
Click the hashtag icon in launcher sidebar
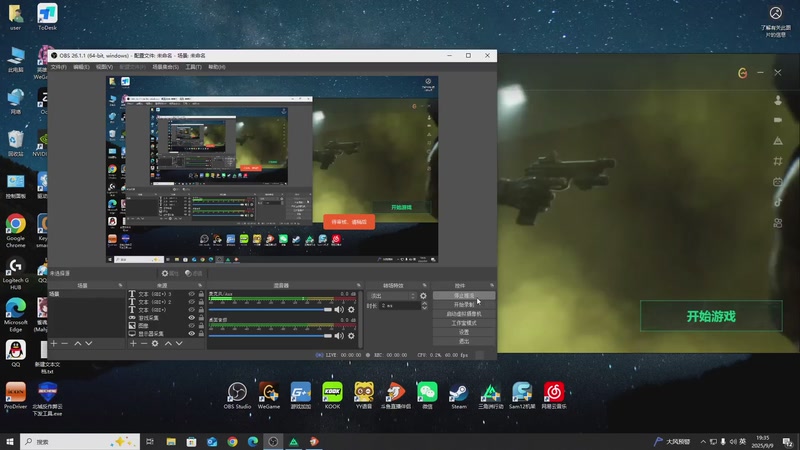(778, 161)
